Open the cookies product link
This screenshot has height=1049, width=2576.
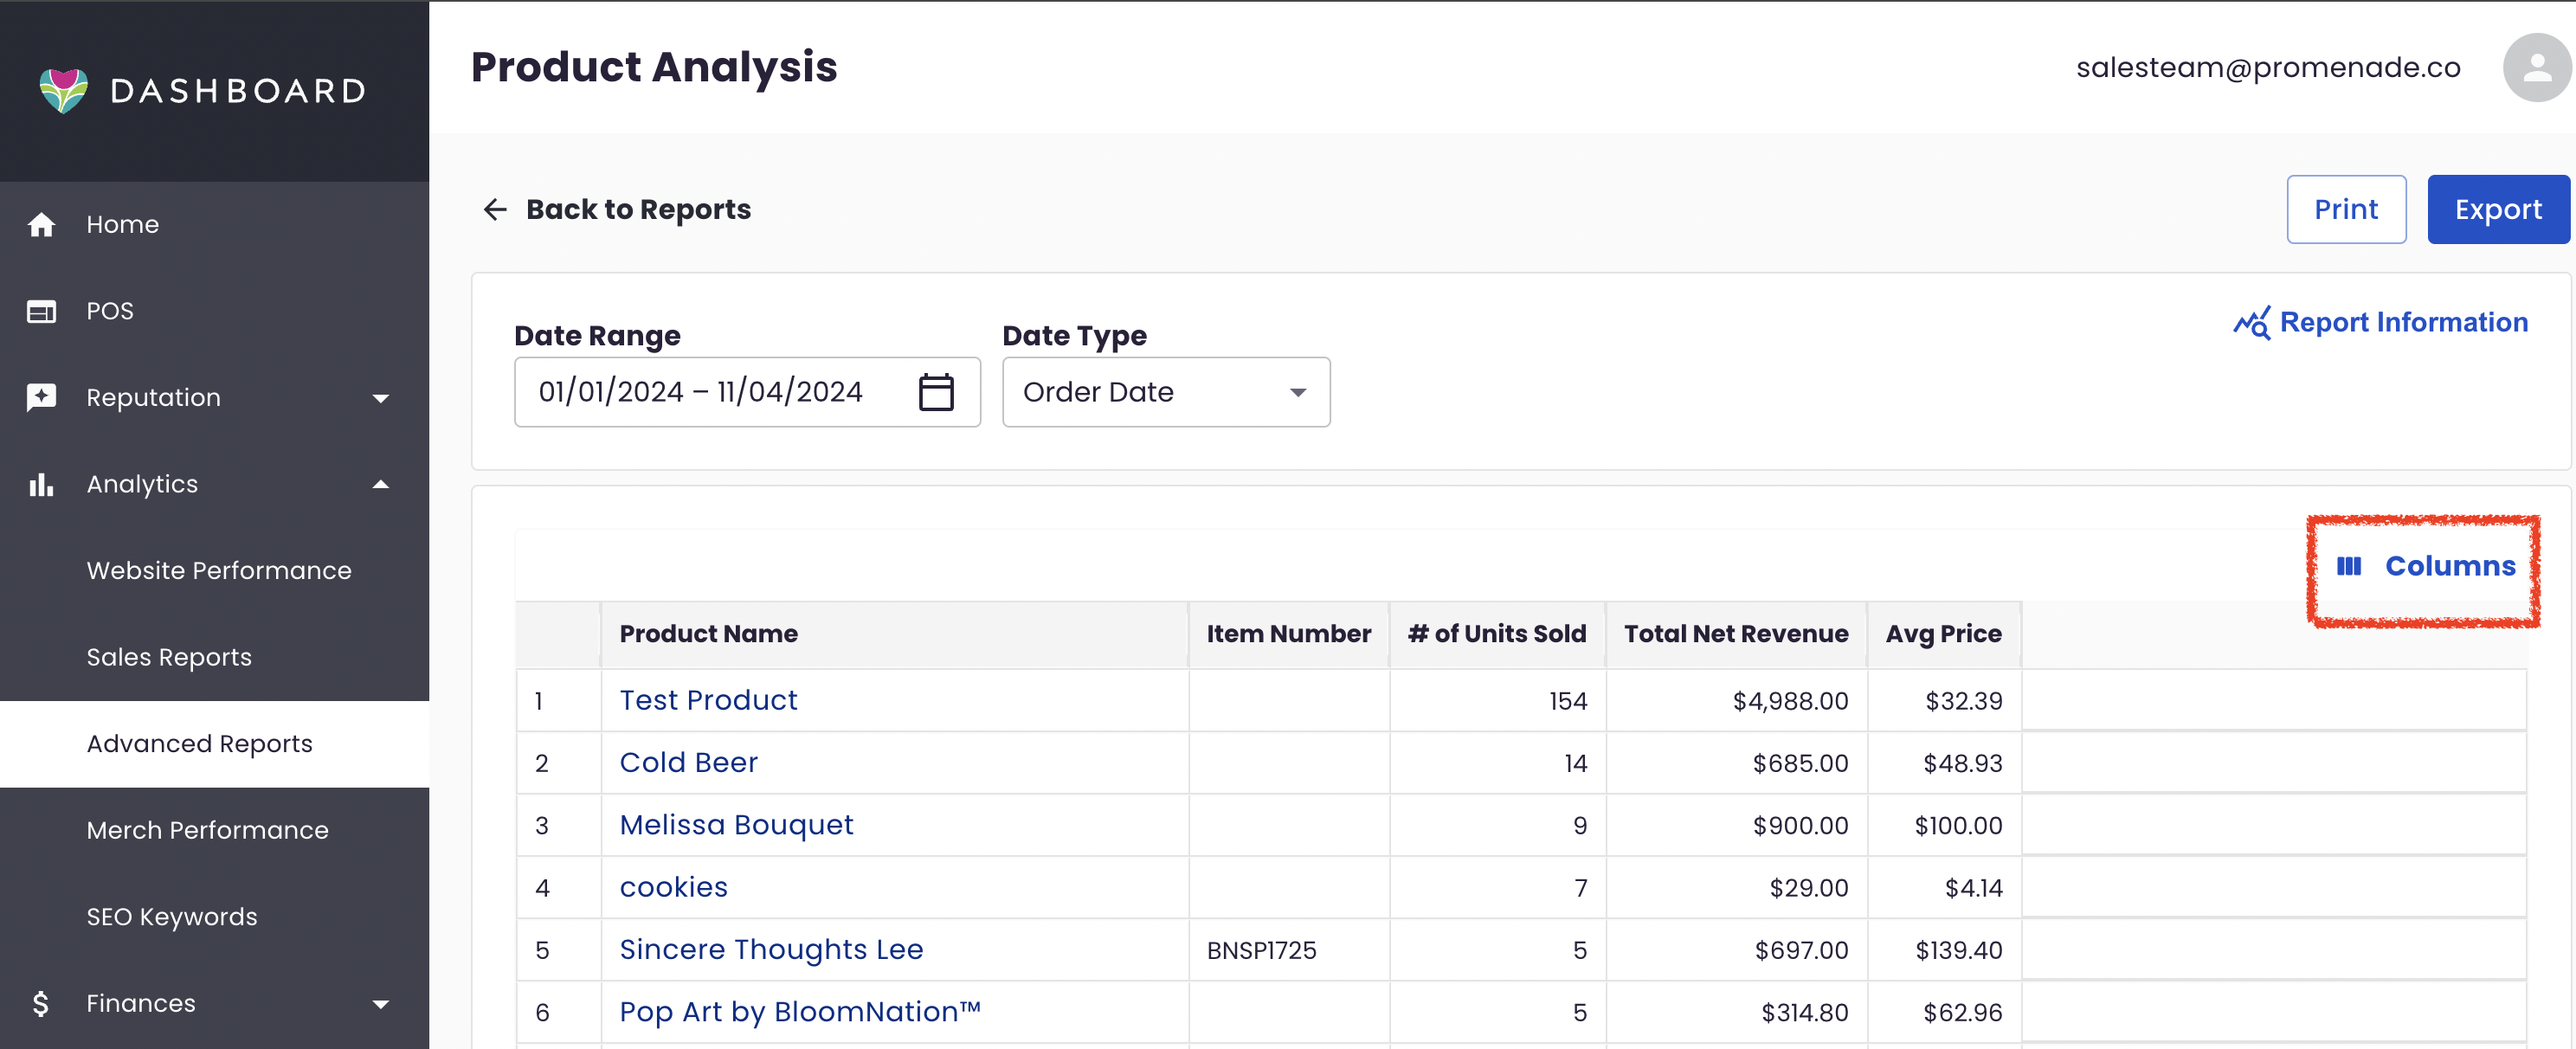pyautogui.click(x=673, y=887)
